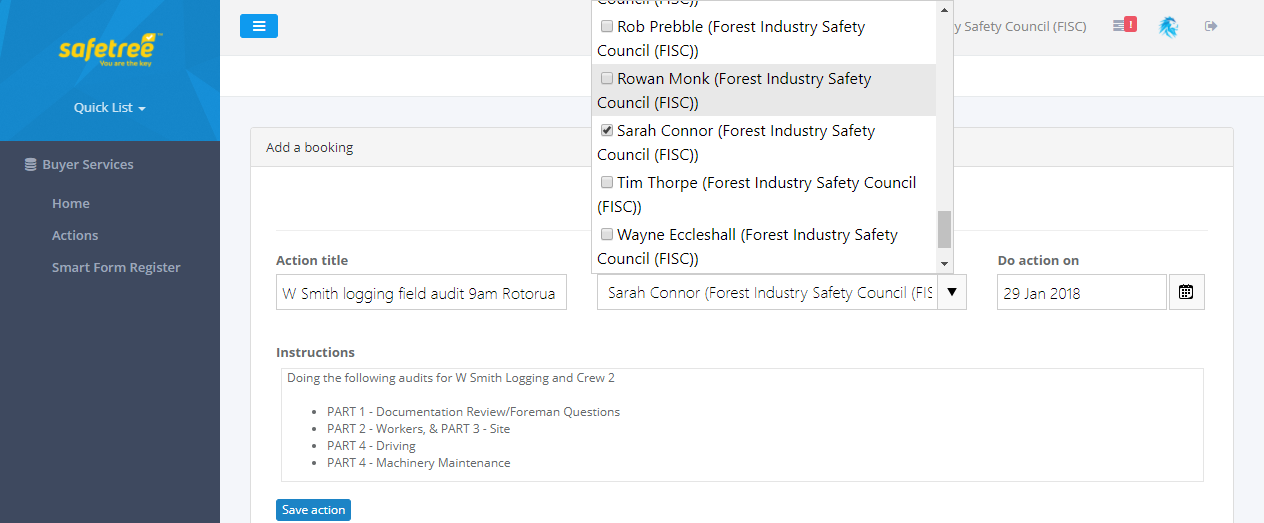The width and height of the screenshot is (1264, 523).
Task: Open the Actions menu item
Action: pyautogui.click(x=75, y=236)
